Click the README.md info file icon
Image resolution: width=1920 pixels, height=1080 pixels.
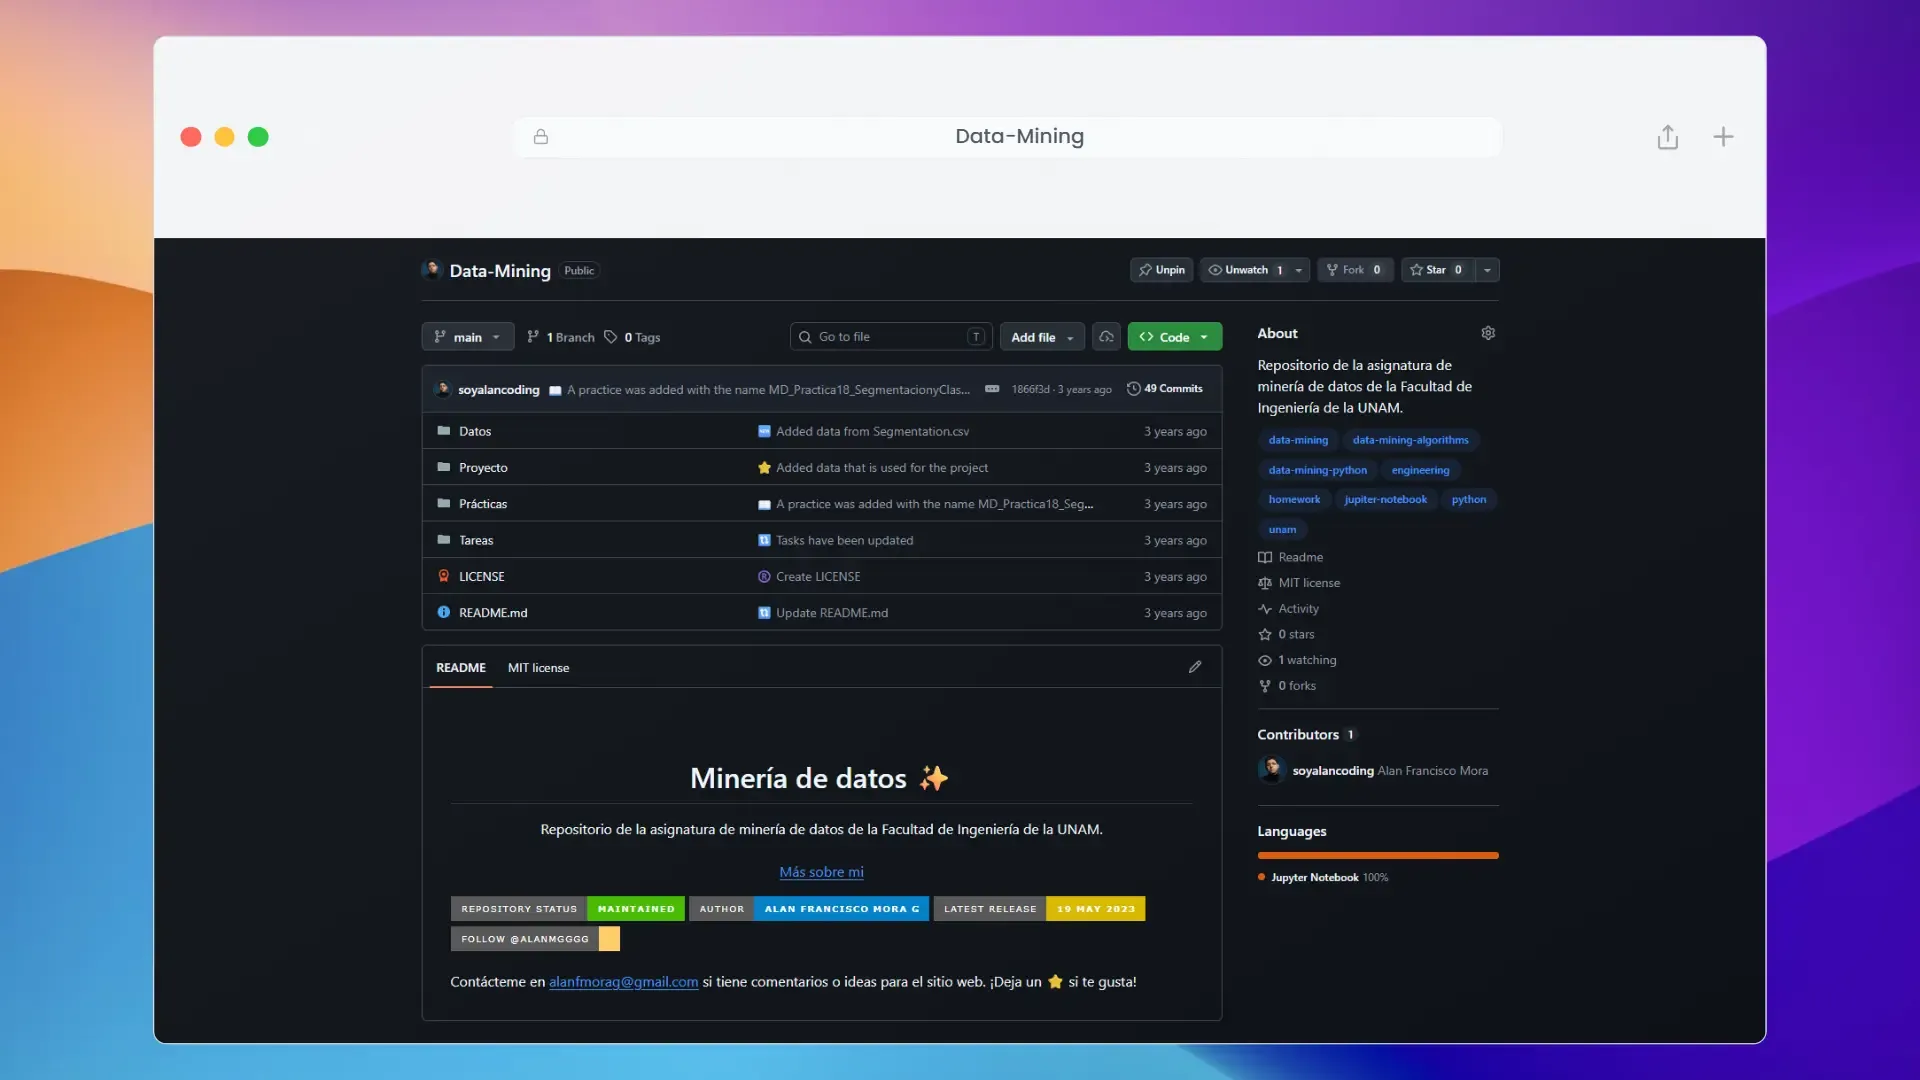click(444, 612)
